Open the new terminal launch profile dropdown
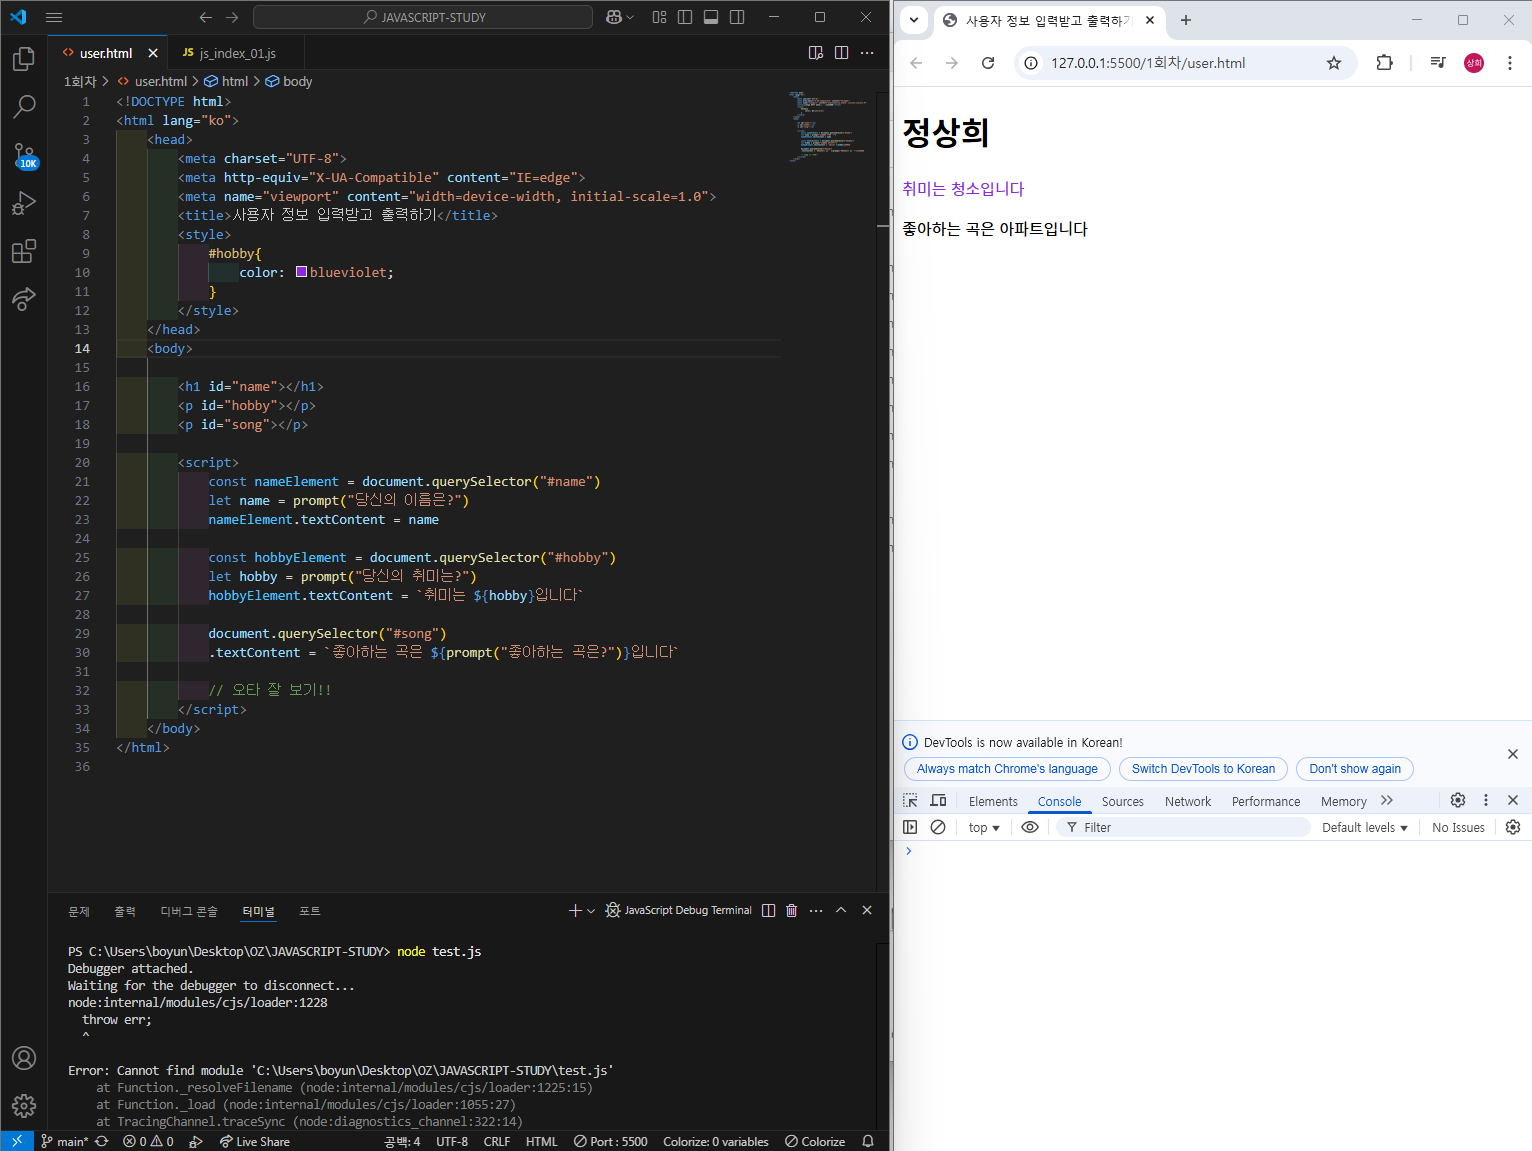This screenshot has height=1151, width=1532. 591,910
